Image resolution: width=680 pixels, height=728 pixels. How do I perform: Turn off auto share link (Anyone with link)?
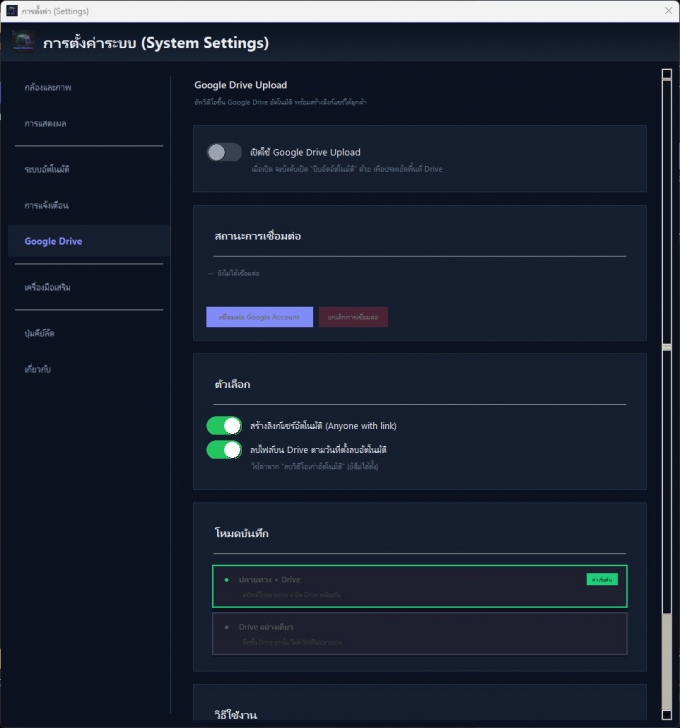(x=224, y=425)
